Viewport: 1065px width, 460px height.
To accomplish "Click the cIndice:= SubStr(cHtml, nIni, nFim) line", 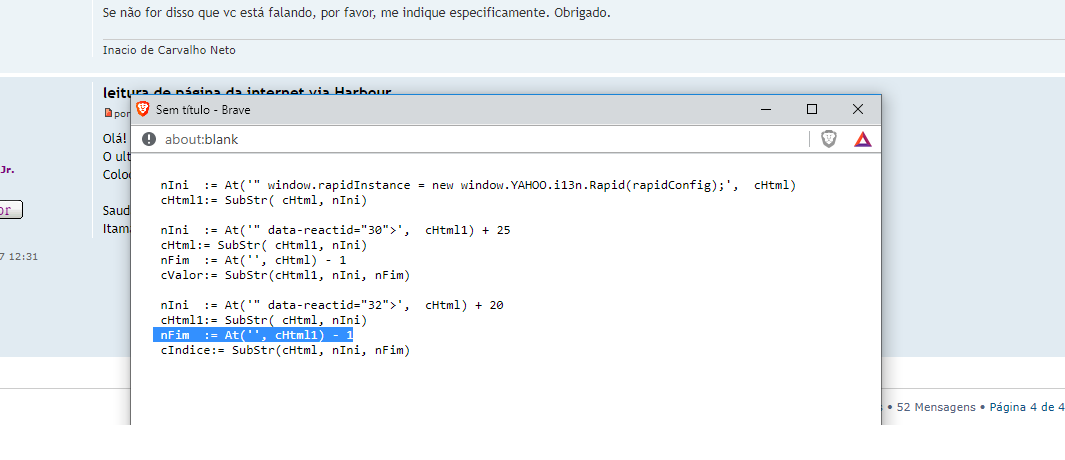I will tap(285, 351).
